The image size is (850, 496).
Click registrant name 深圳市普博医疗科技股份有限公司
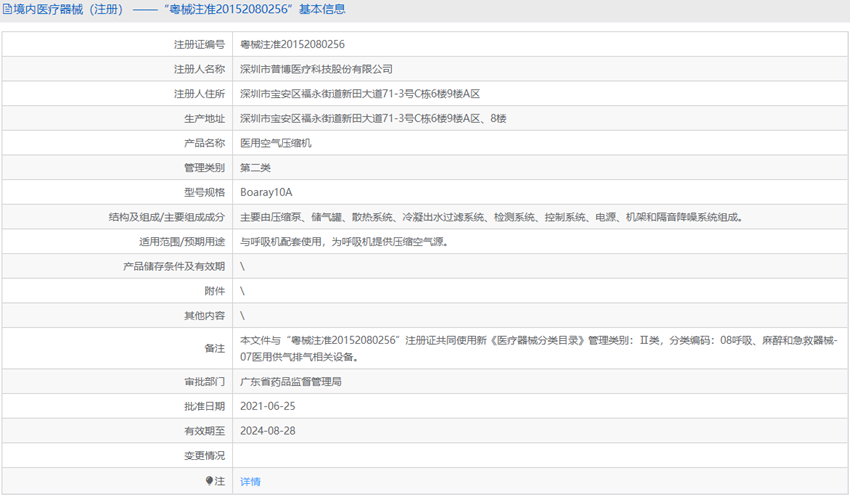click(x=316, y=69)
